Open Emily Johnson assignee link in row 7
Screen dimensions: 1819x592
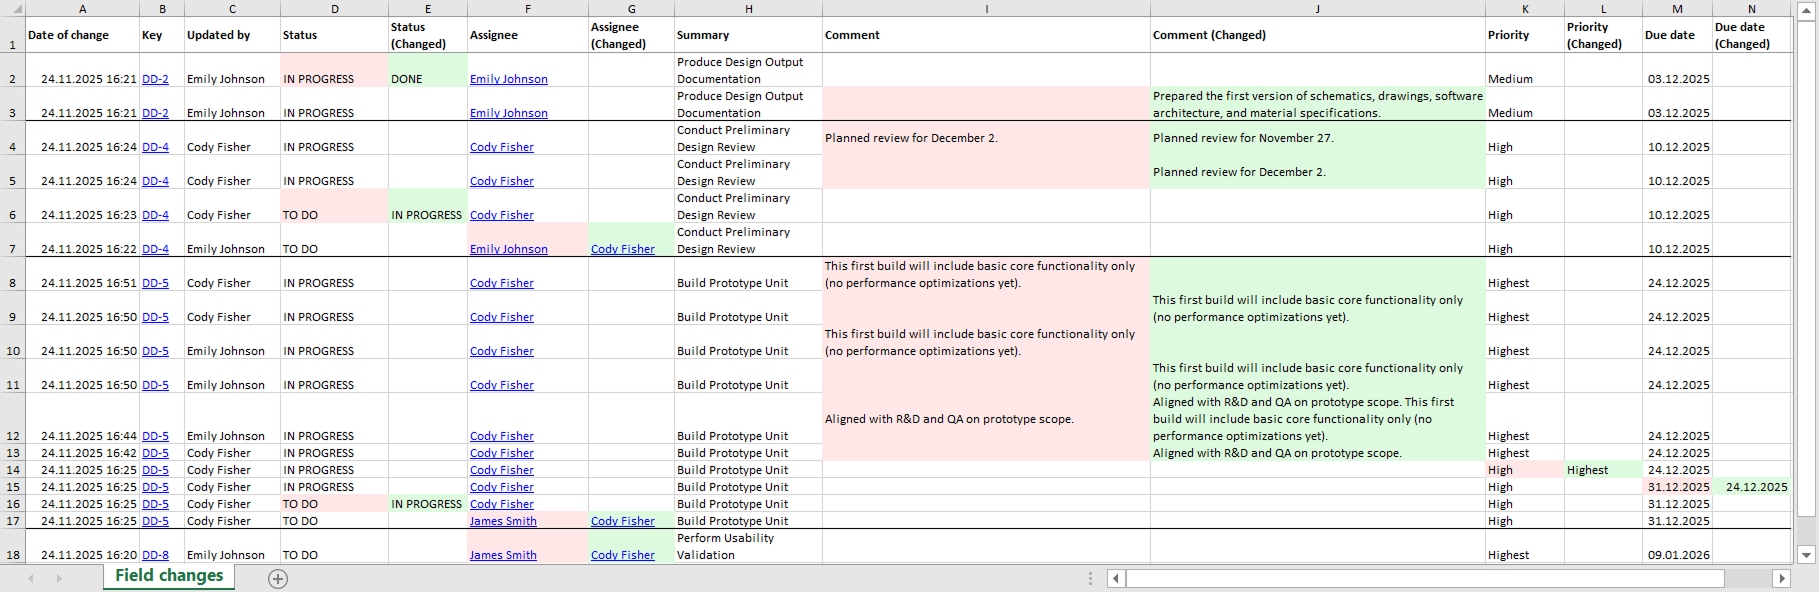509,249
